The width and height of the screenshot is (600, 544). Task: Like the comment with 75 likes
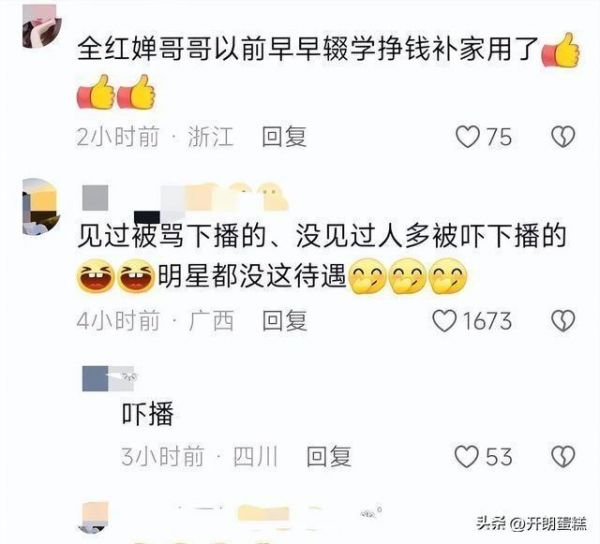click(467, 137)
